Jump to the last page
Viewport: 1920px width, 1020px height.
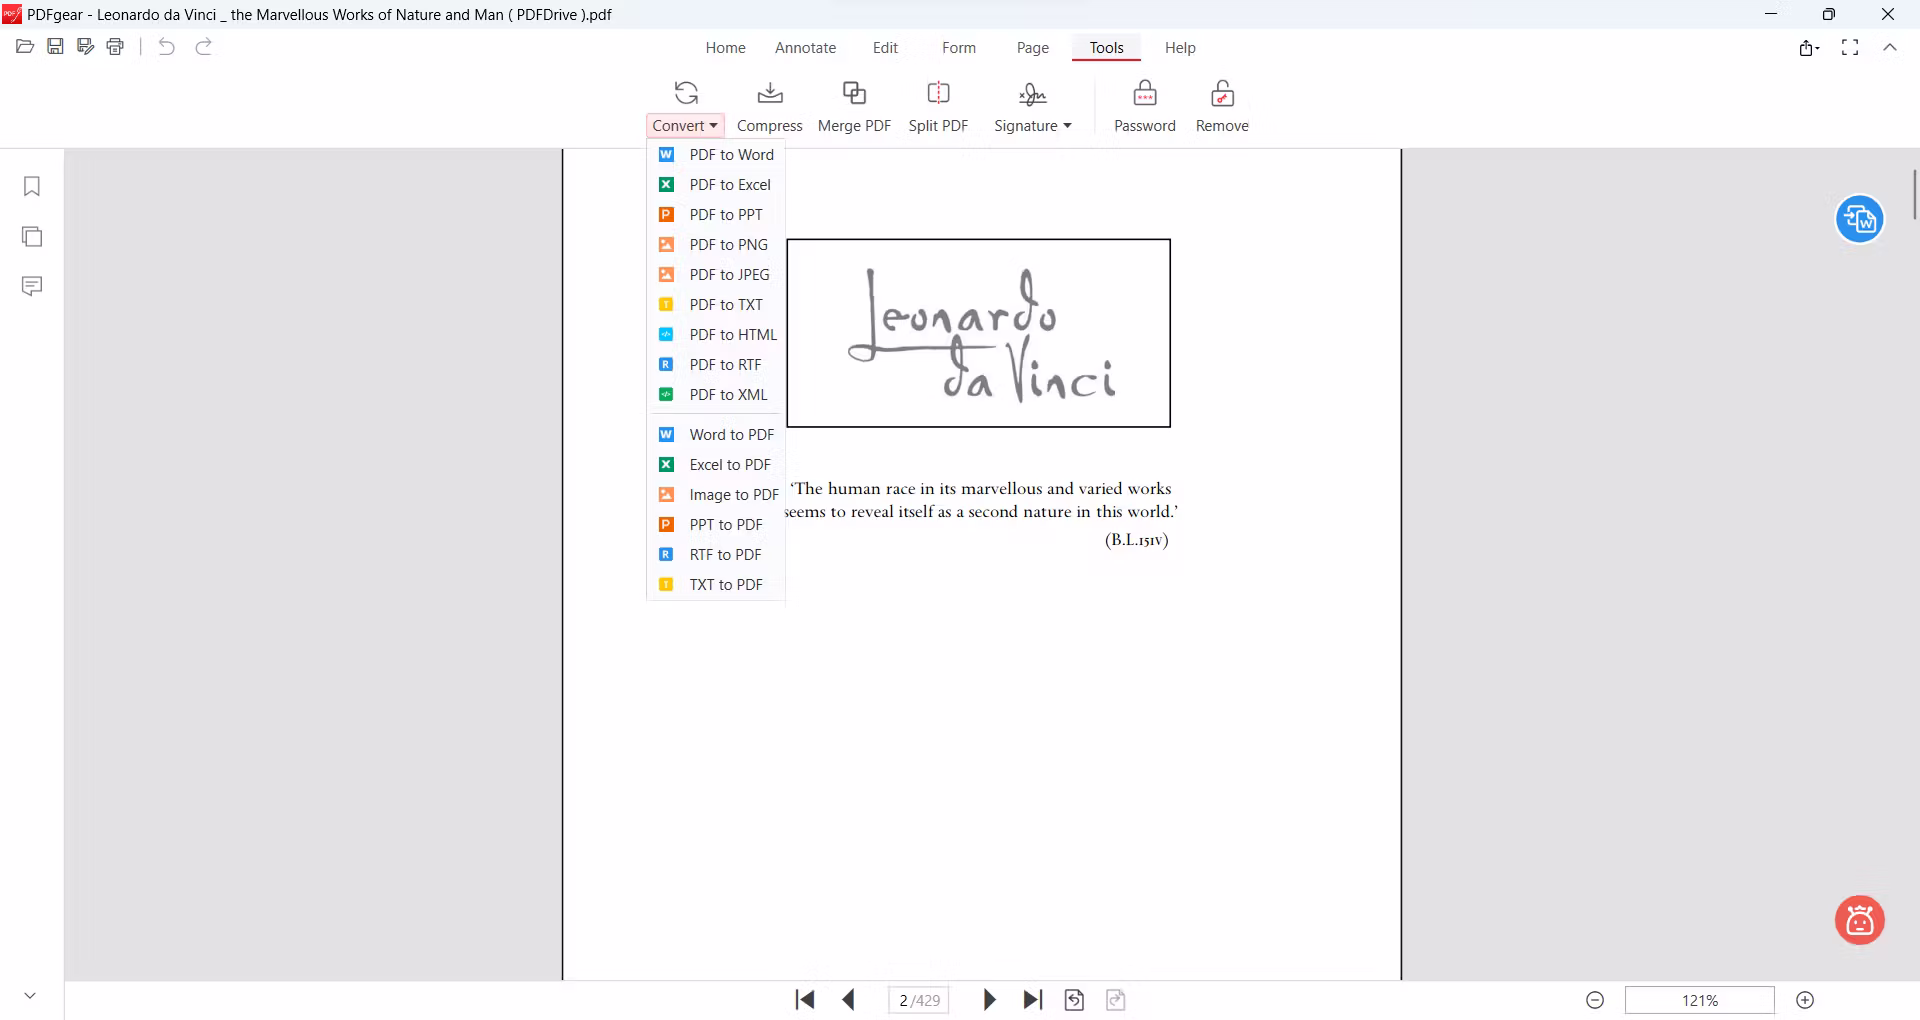pos(1033,1000)
